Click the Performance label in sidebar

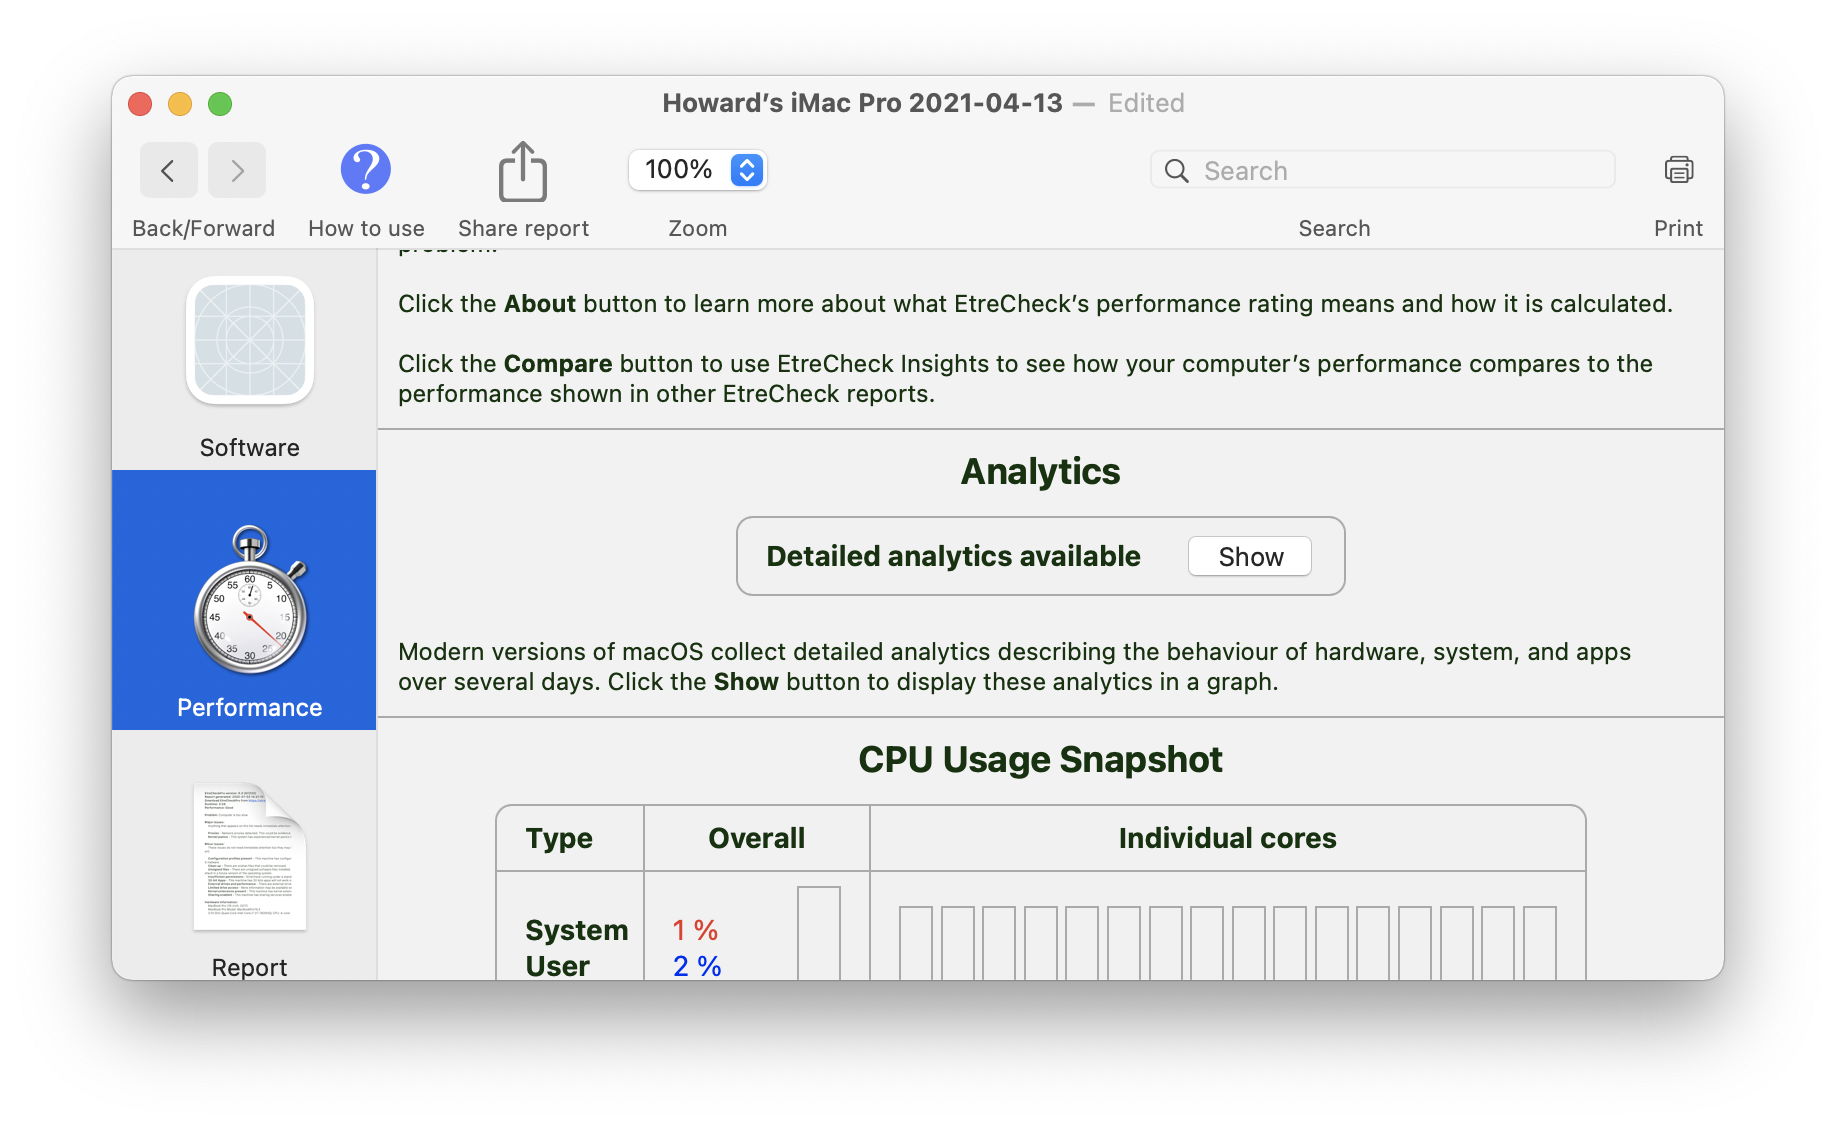click(x=250, y=708)
